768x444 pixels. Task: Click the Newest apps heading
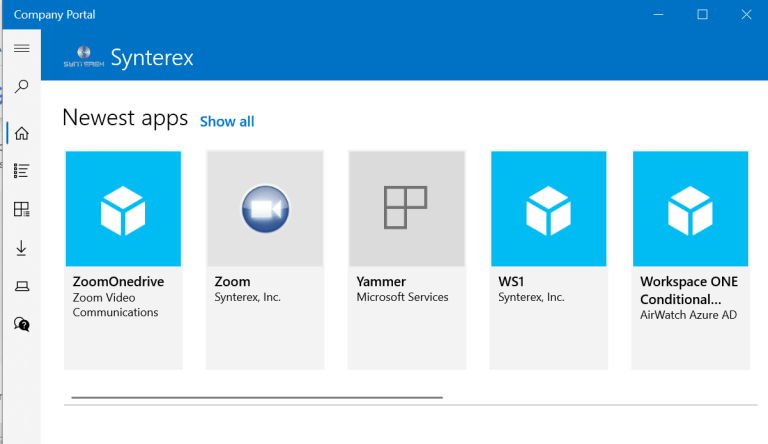pyautogui.click(x=125, y=118)
